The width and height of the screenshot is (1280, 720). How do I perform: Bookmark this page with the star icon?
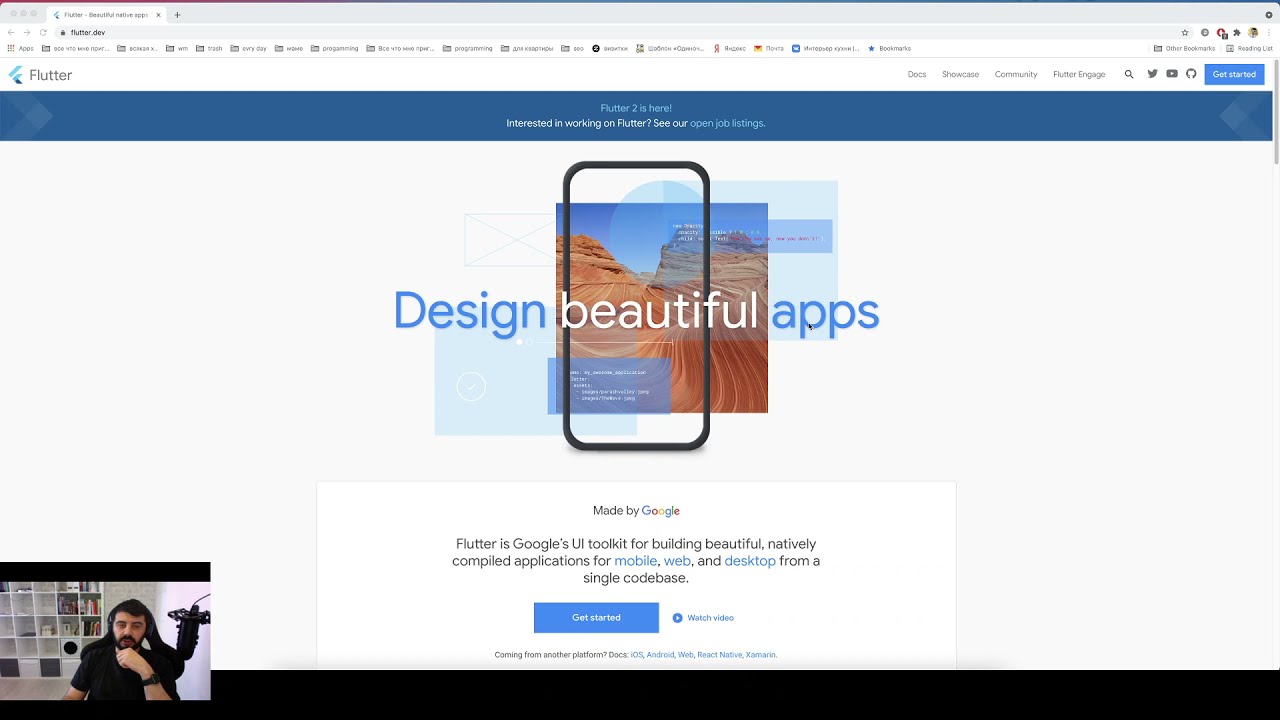point(1185,32)
